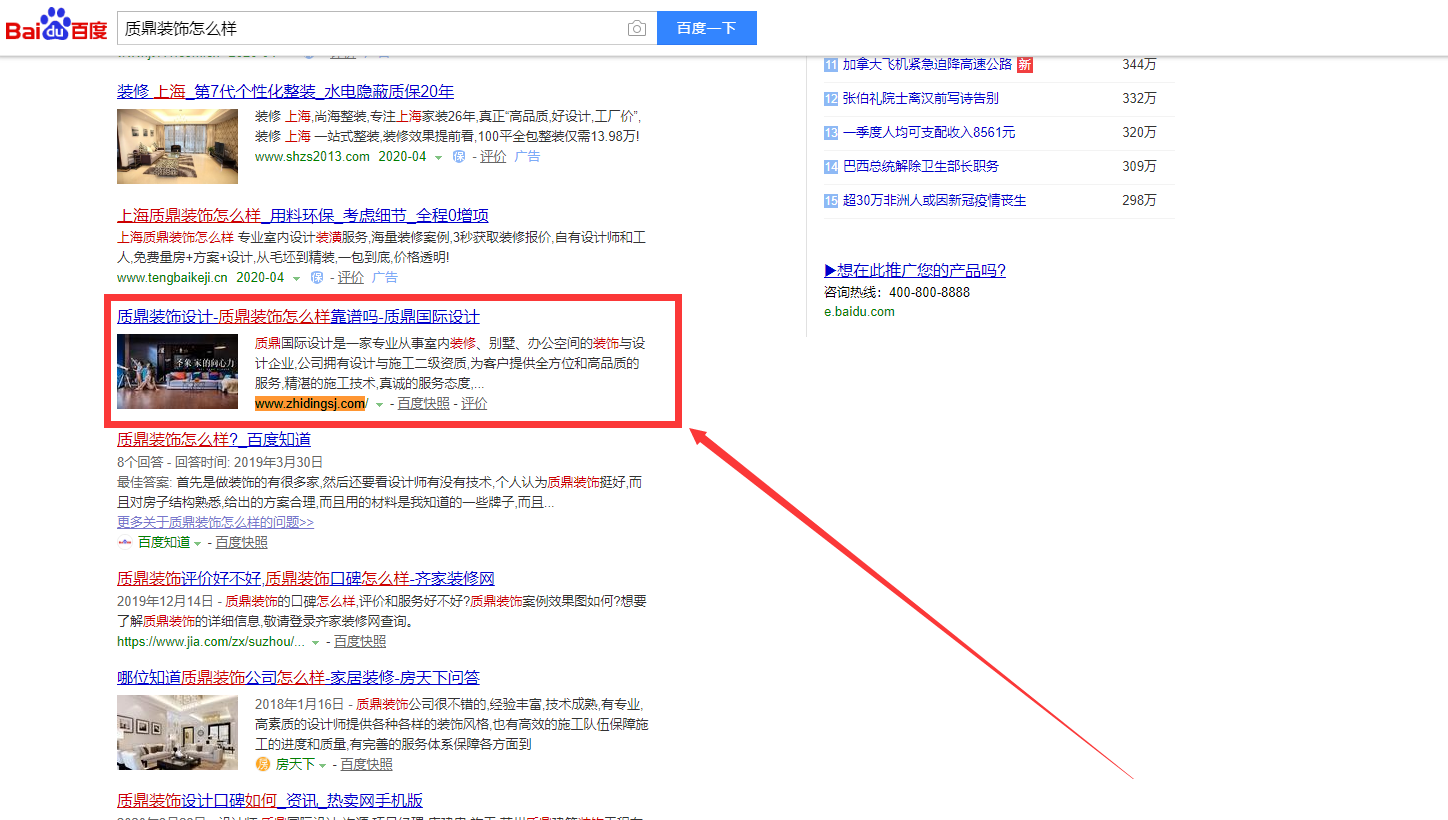Viewport: 1448px width, 820px height.
Task: Open result 质鼎装饰设计 靠谱吗 质鼎国际设计
Action: (298, 317)
